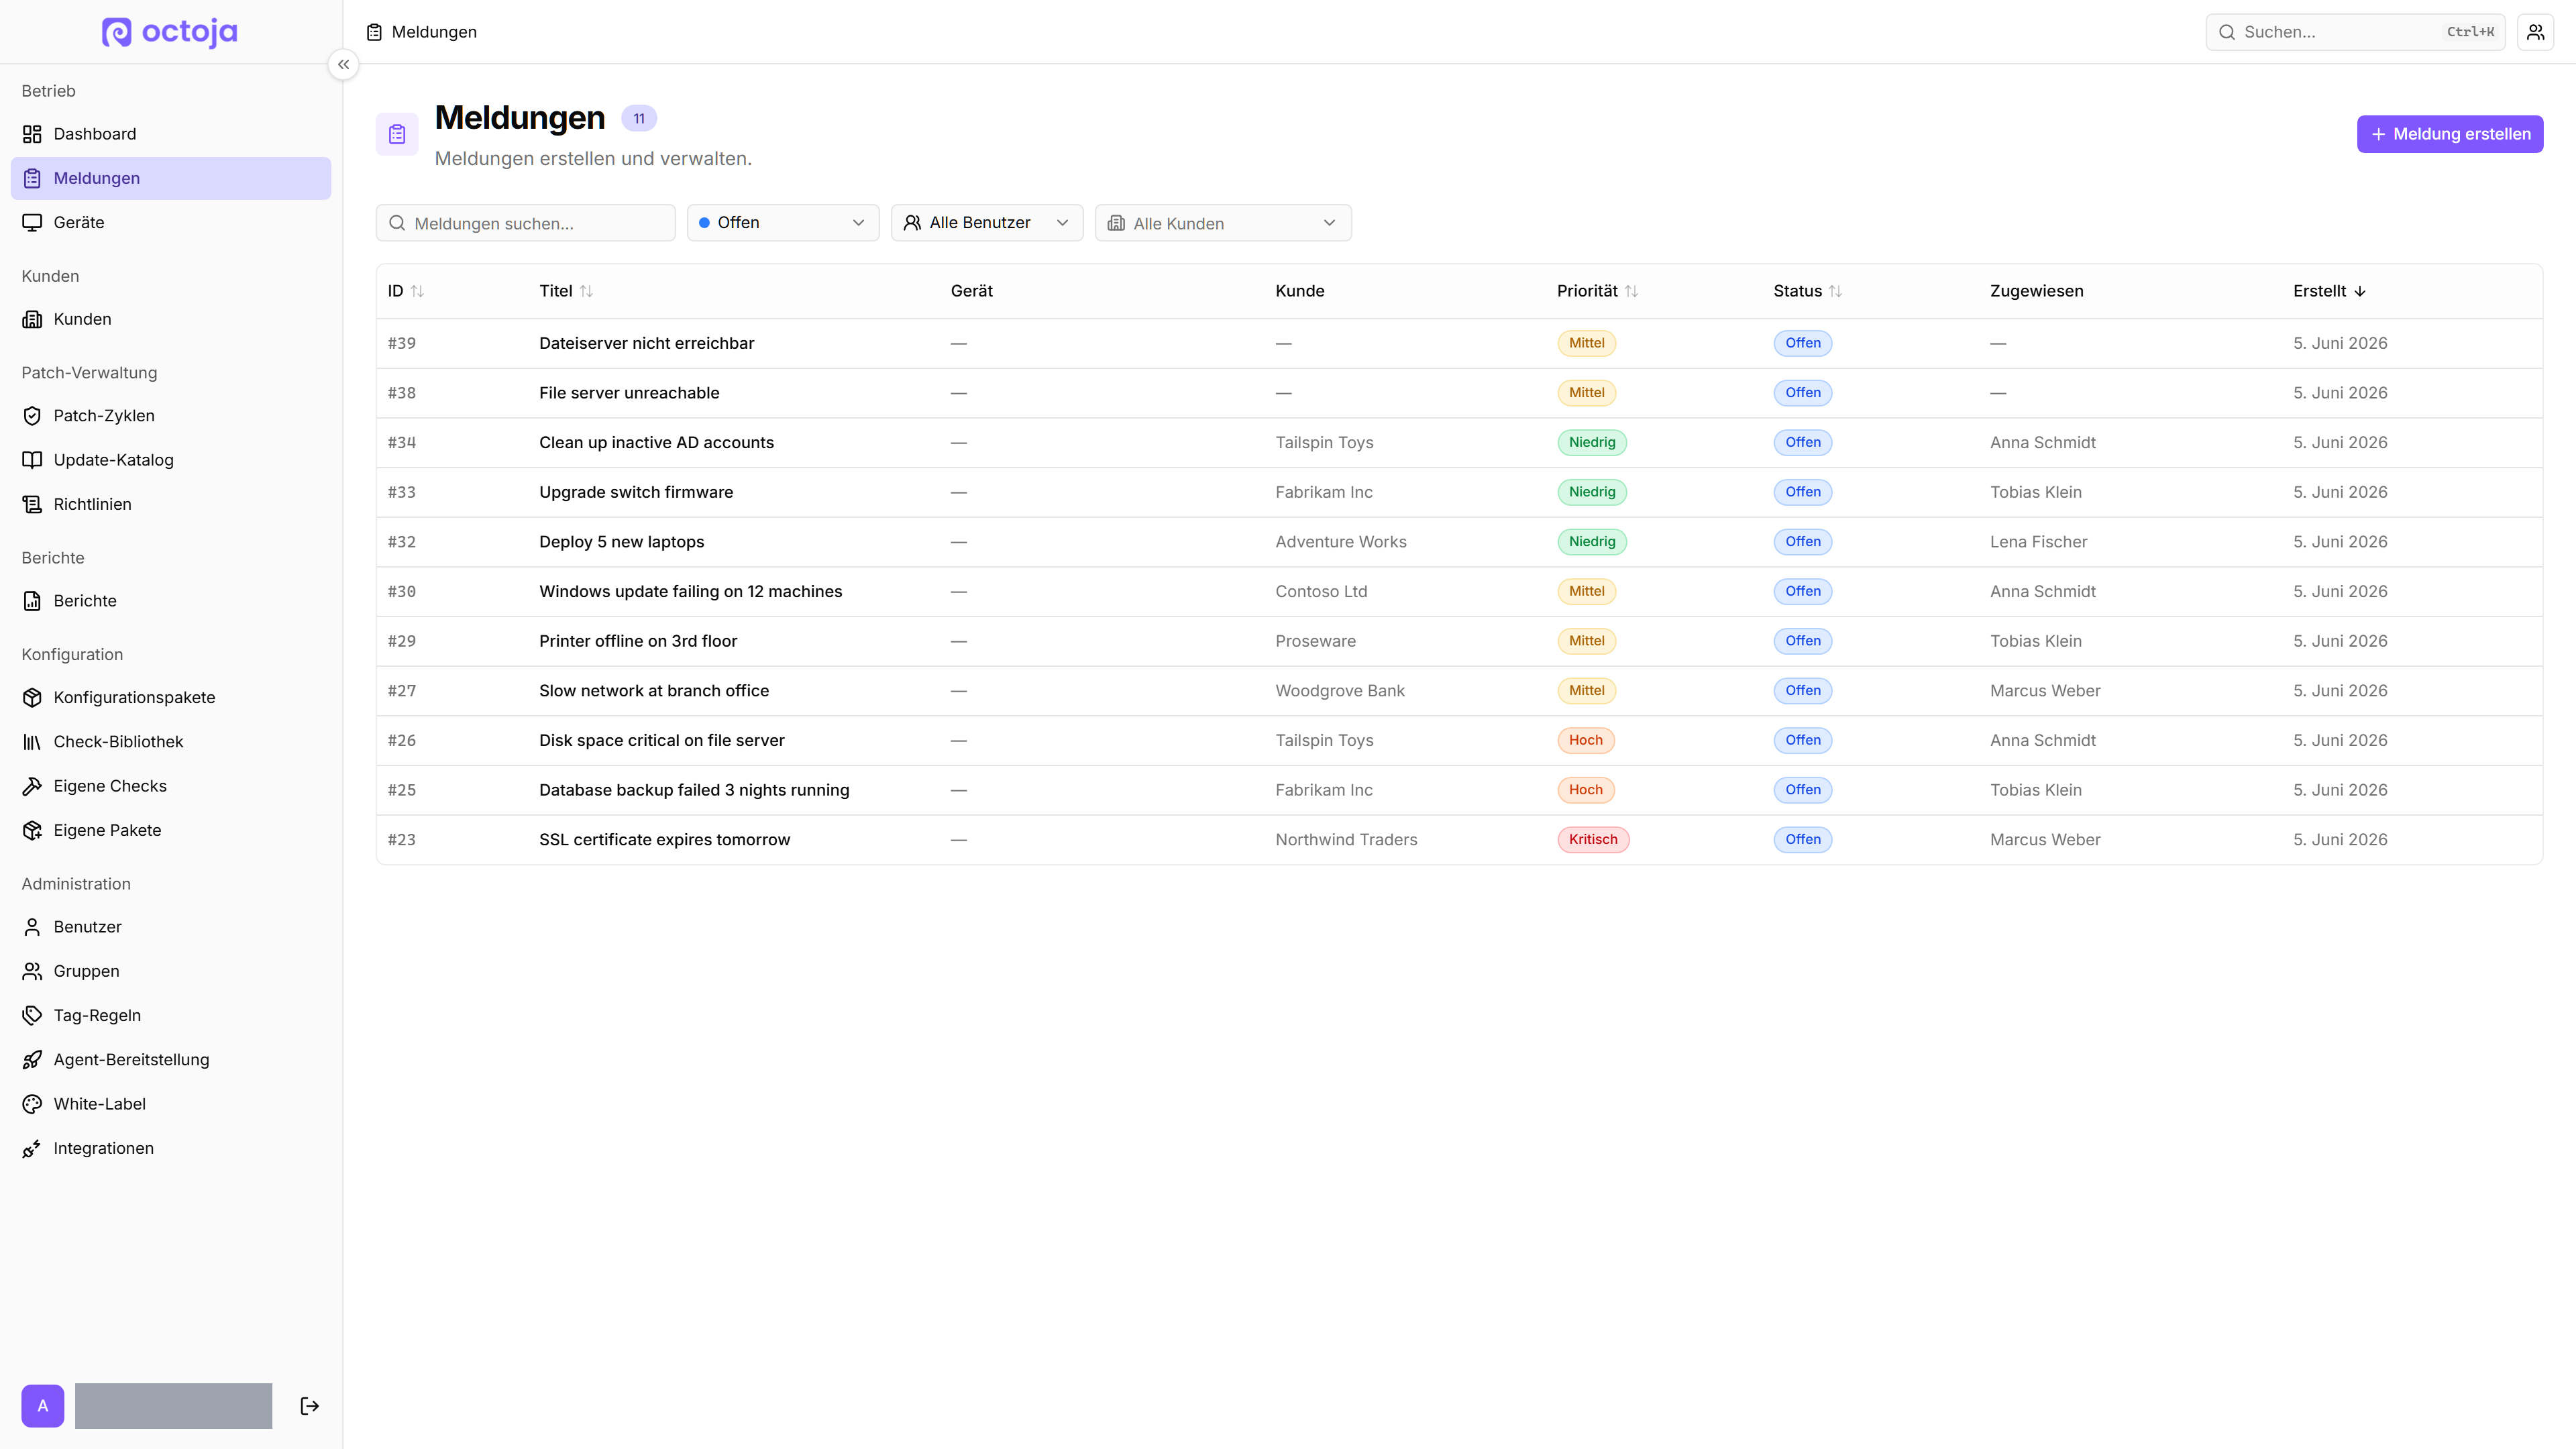The height and width of the screenshot is (1449, 2576).
Task: Sort table by ID column
Action: (406, 291)
